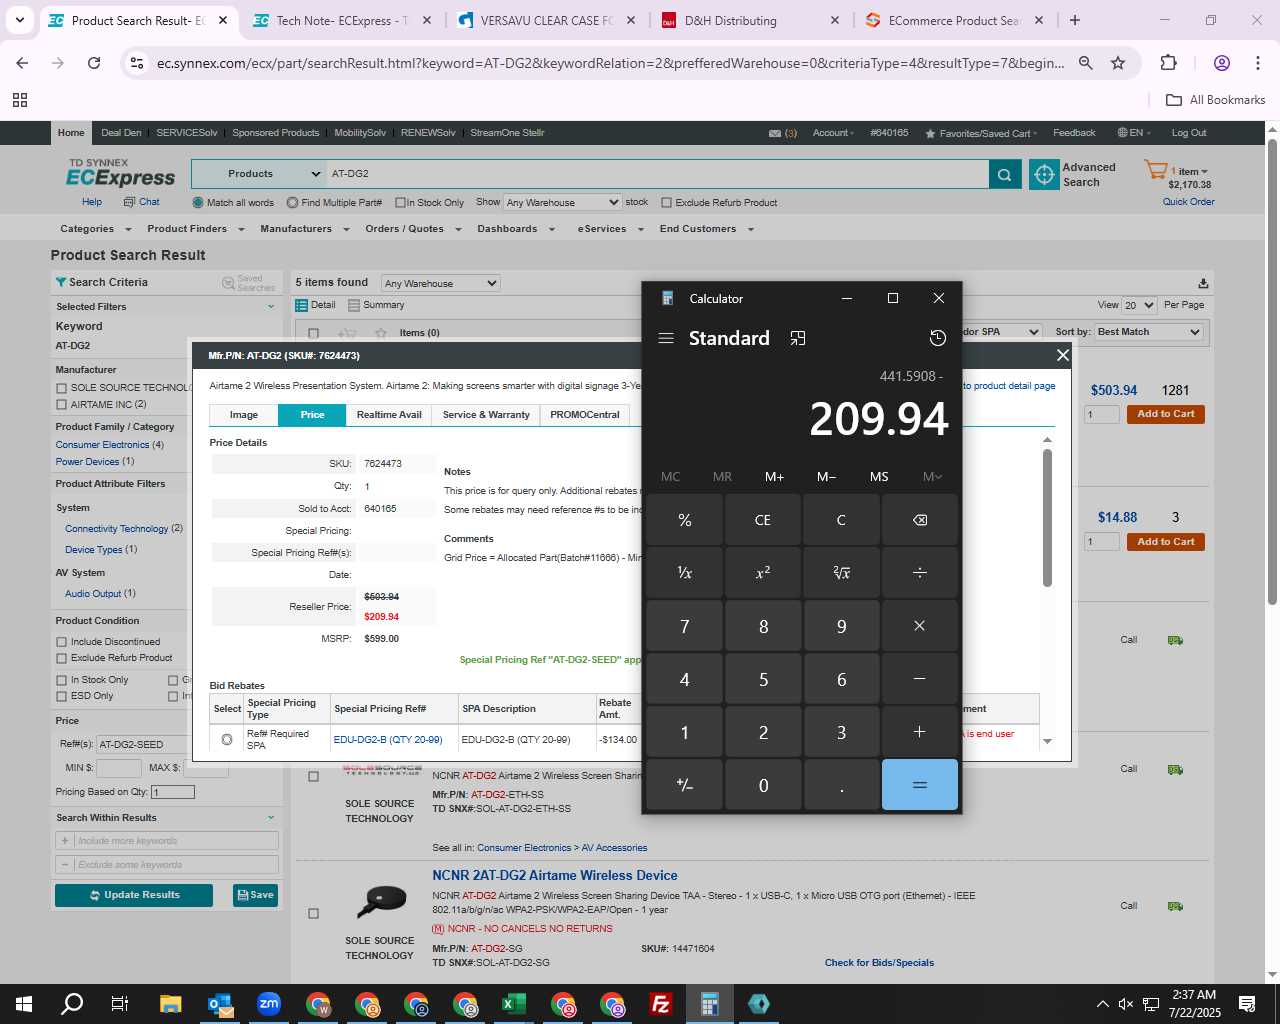Check Exclude Refurb Product near search bar
This screenshot has height=1024, width=1280.
click(666, 203)
